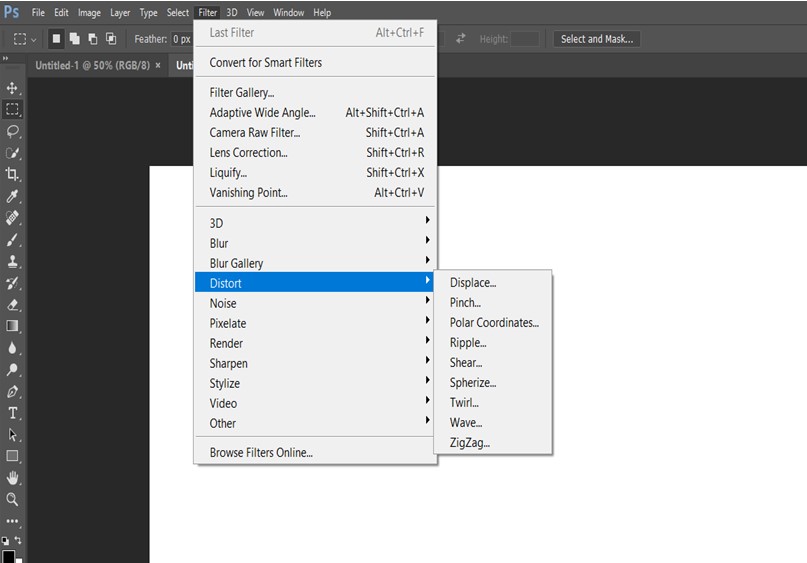The image size is (807, 563).
Task: Expand the Blur Gallery submenu
Action: coord(314,263)
